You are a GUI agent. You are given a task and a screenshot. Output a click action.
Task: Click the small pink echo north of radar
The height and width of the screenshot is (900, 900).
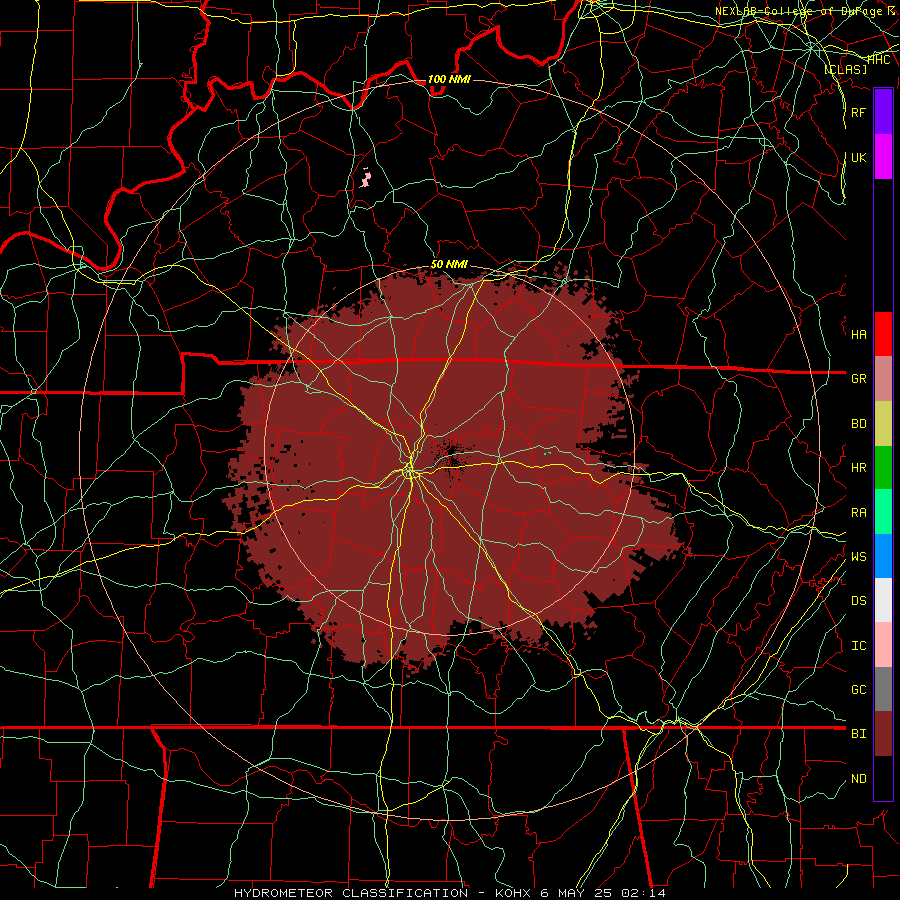365,179
